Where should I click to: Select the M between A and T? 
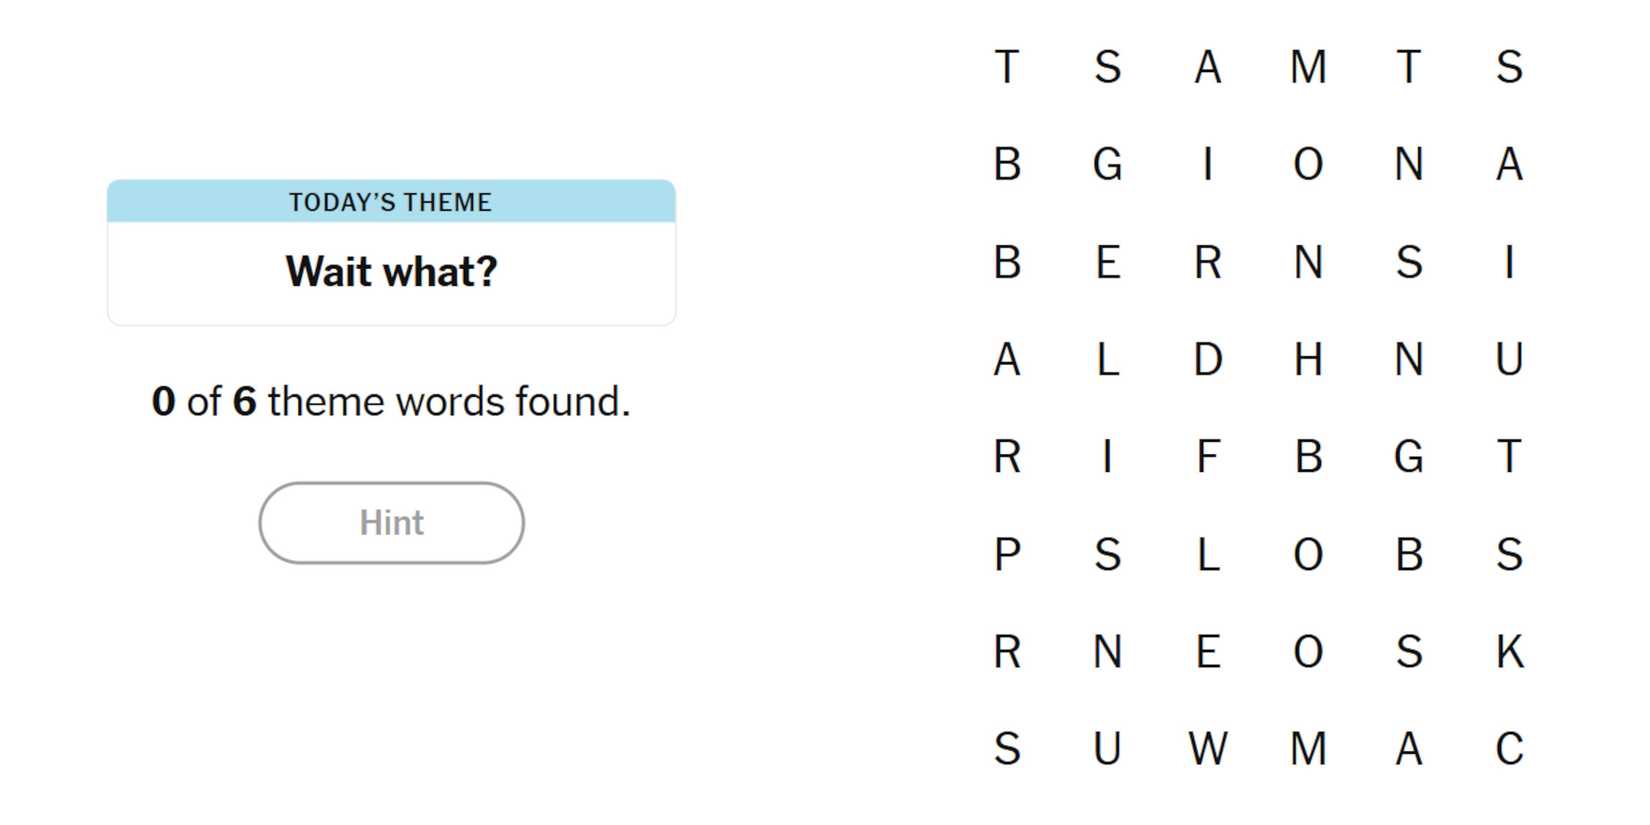coord(1308,67)
